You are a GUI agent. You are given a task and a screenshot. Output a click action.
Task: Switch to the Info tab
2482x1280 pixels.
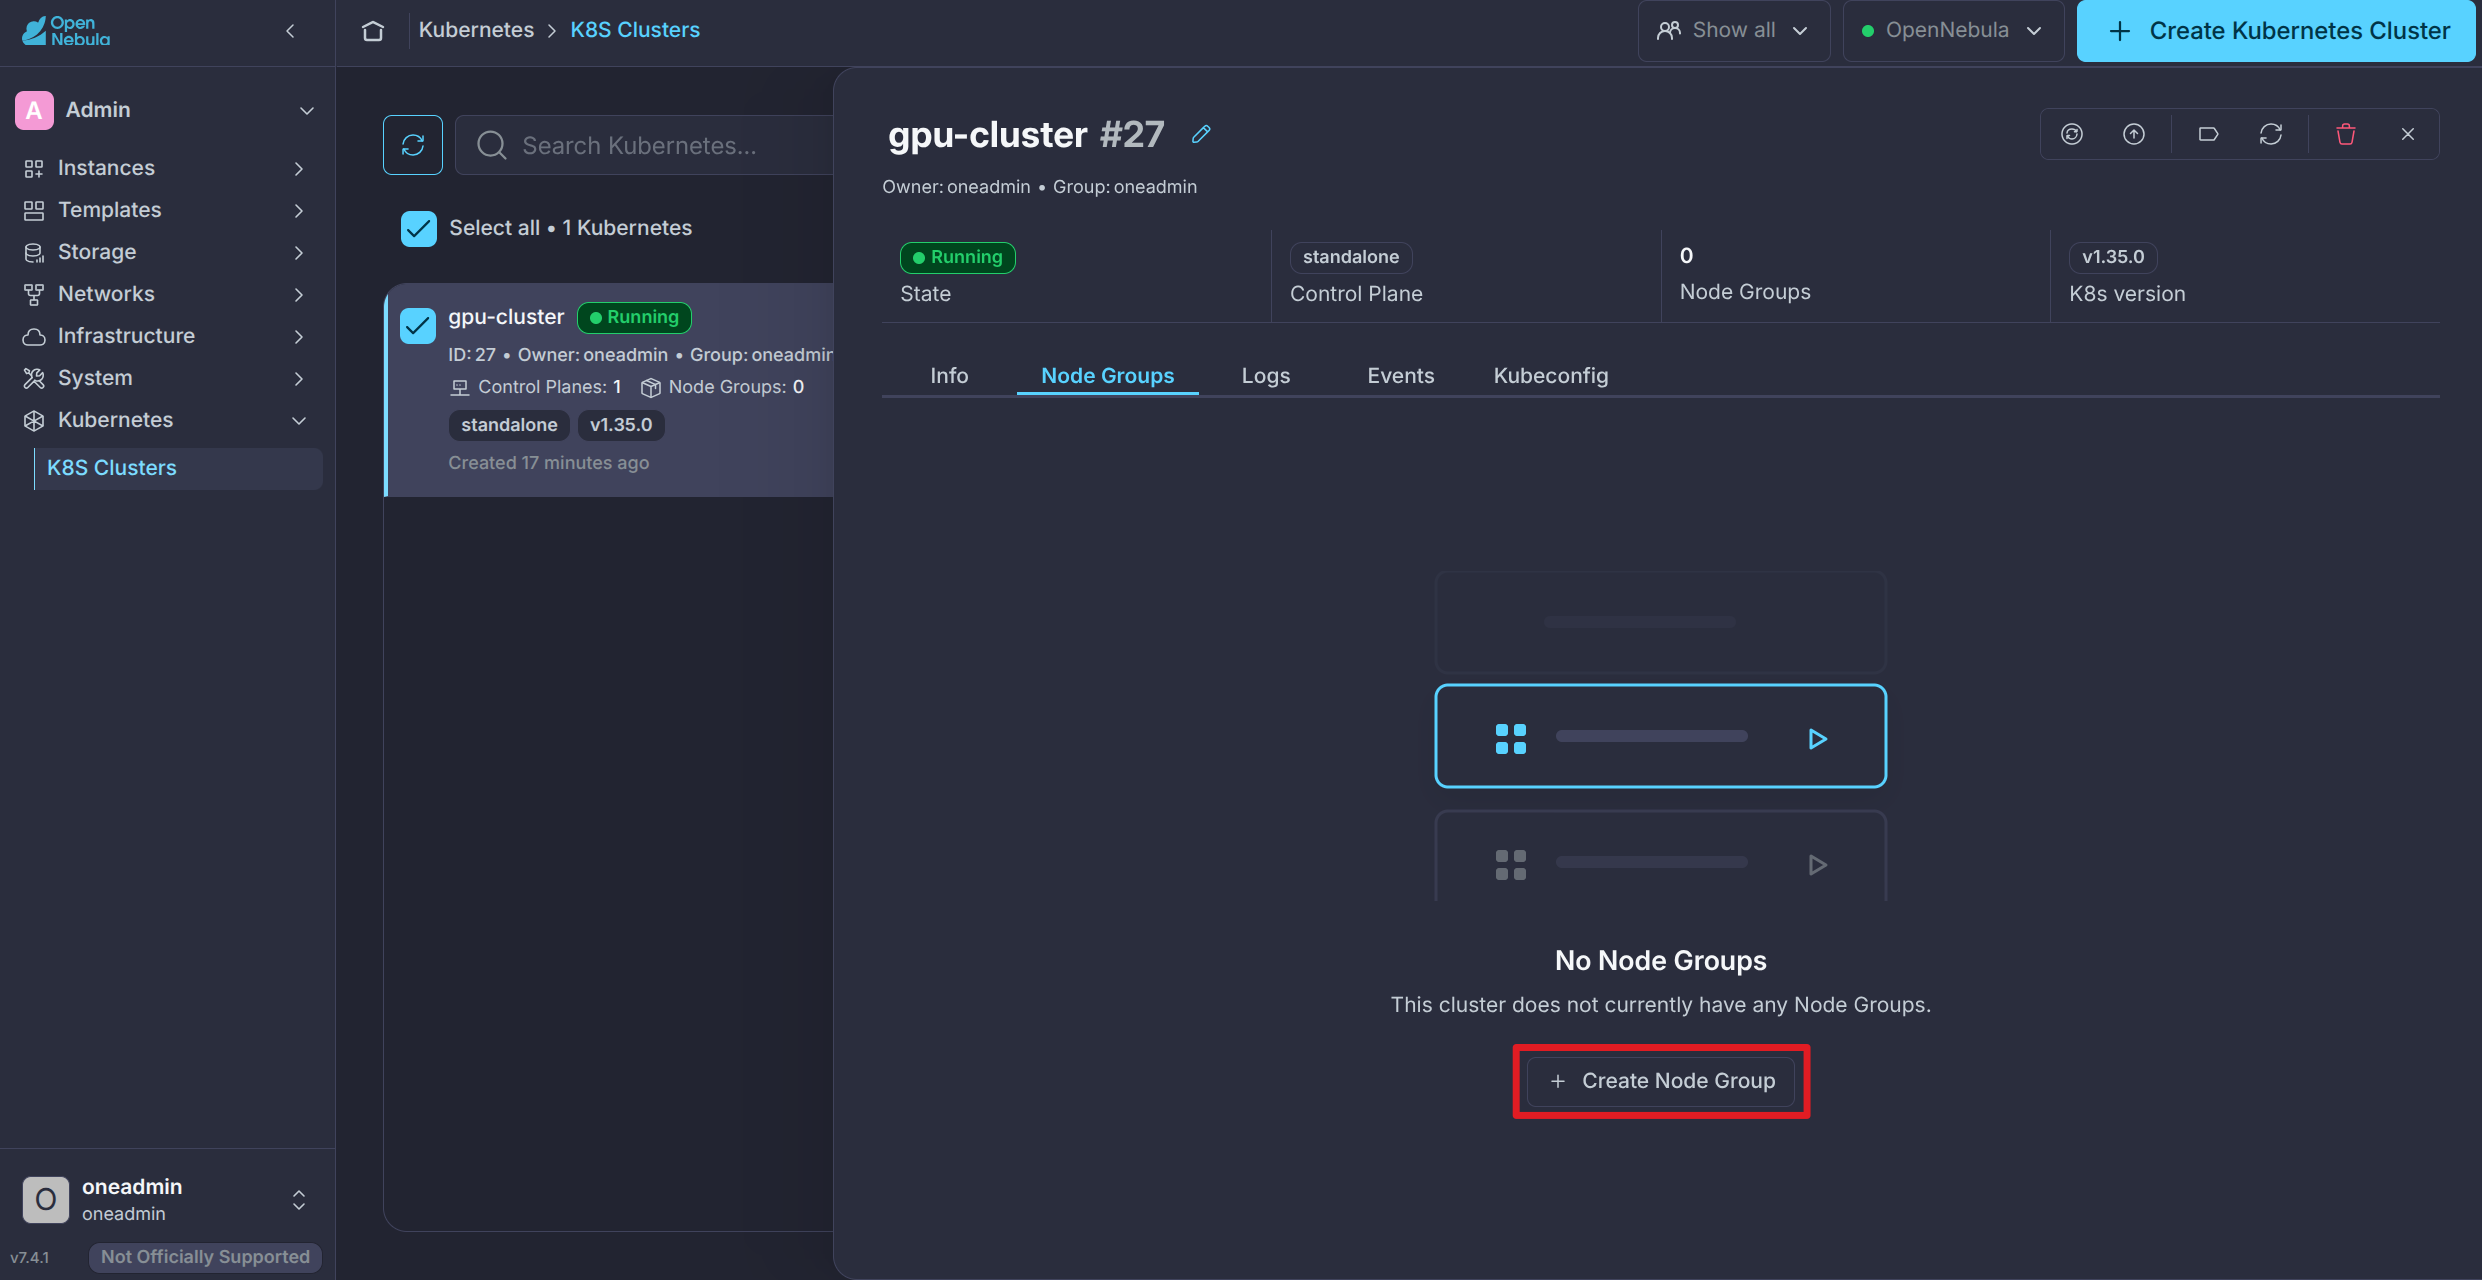pos(949,376)
